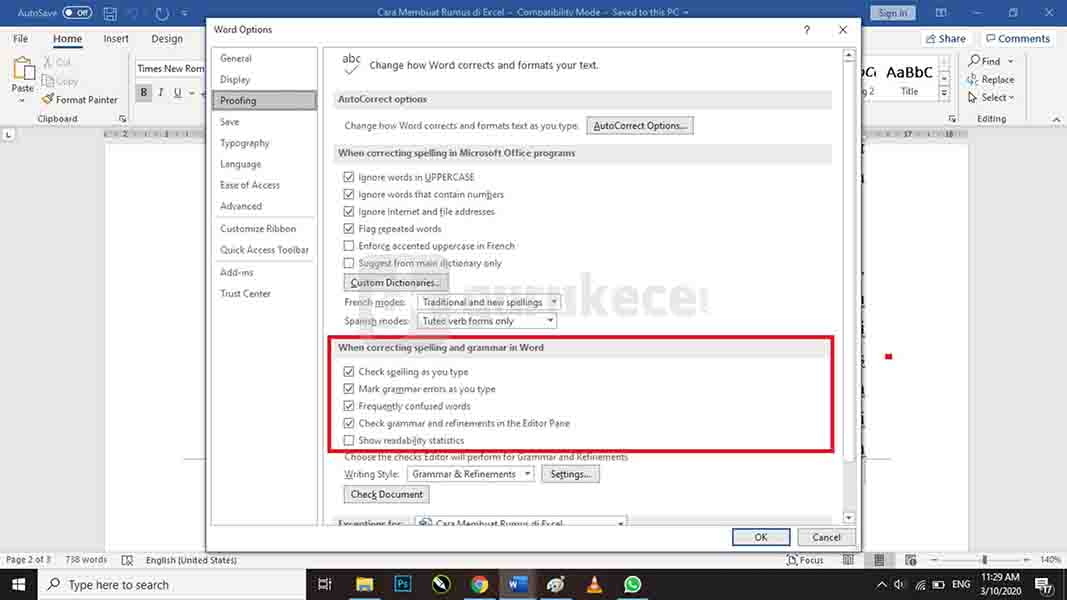Viewport: 1067px width, 600px height.
Task: Open WhatsApp from the taskbar
Action: [632, 584]
